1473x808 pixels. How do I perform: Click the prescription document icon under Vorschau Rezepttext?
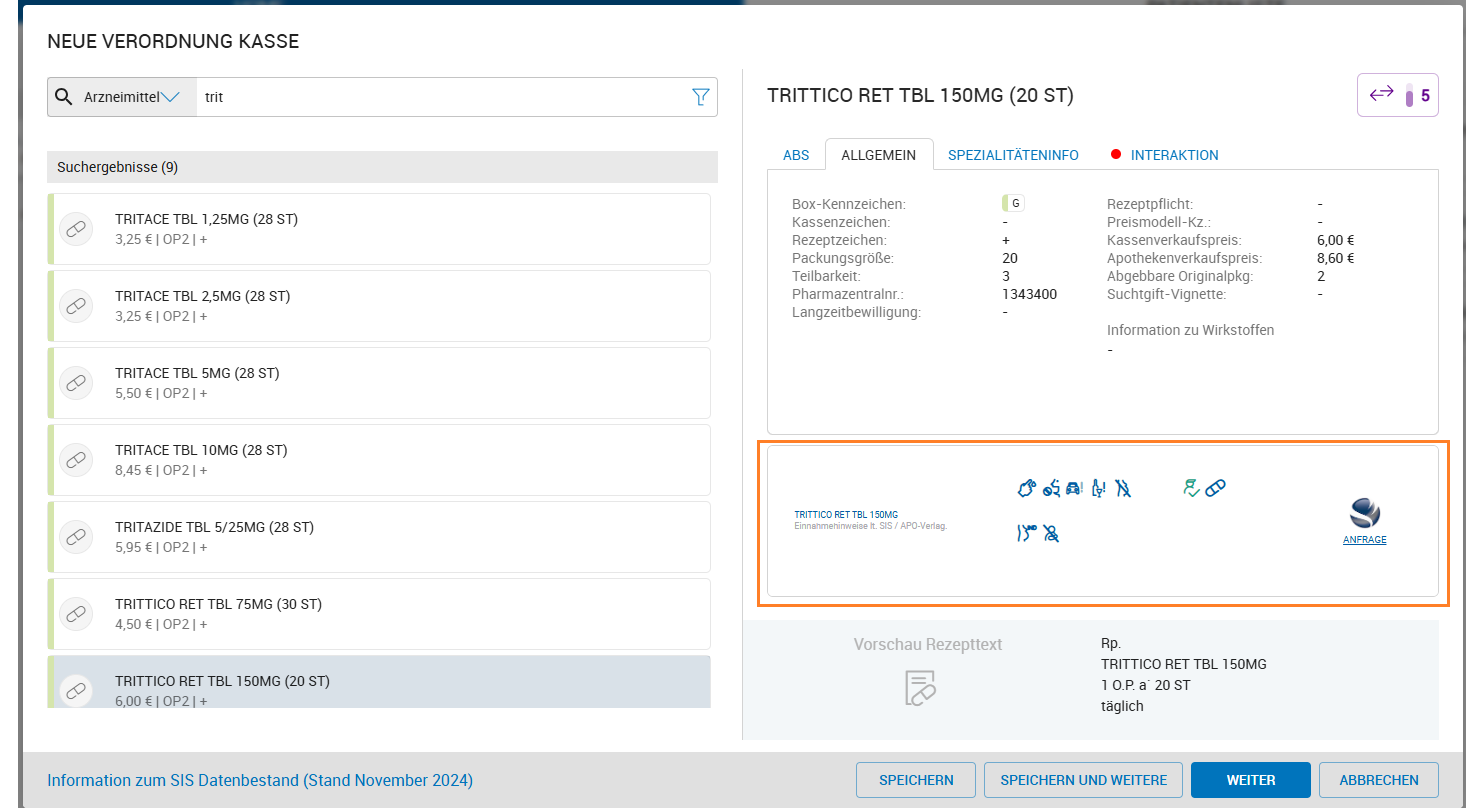920,687
